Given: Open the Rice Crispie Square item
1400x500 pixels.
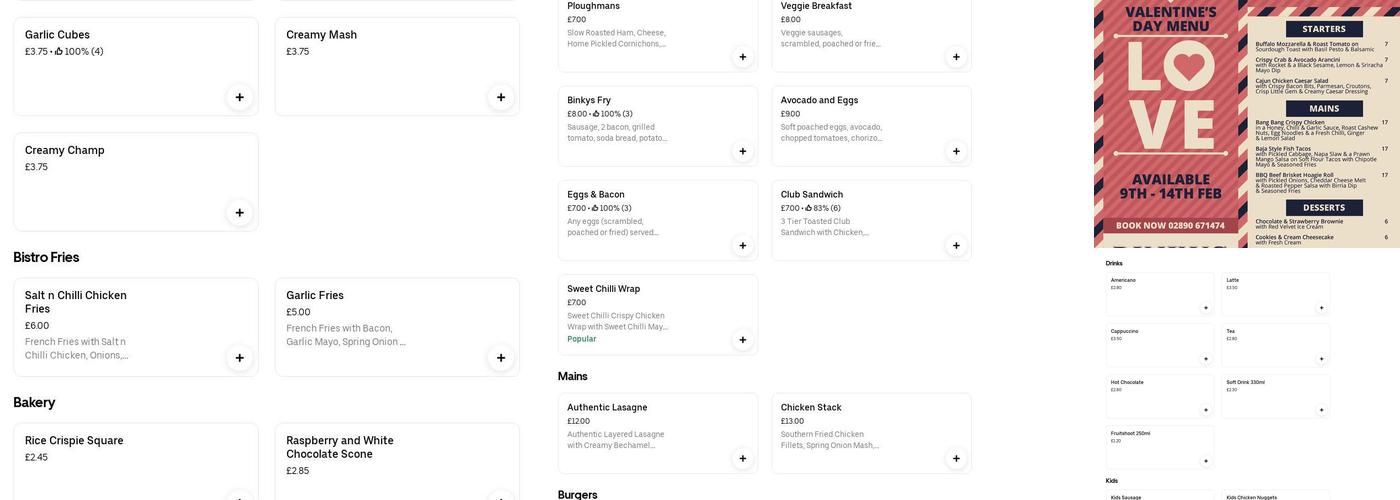Looking at the screenshot, I should click(135, 455).
